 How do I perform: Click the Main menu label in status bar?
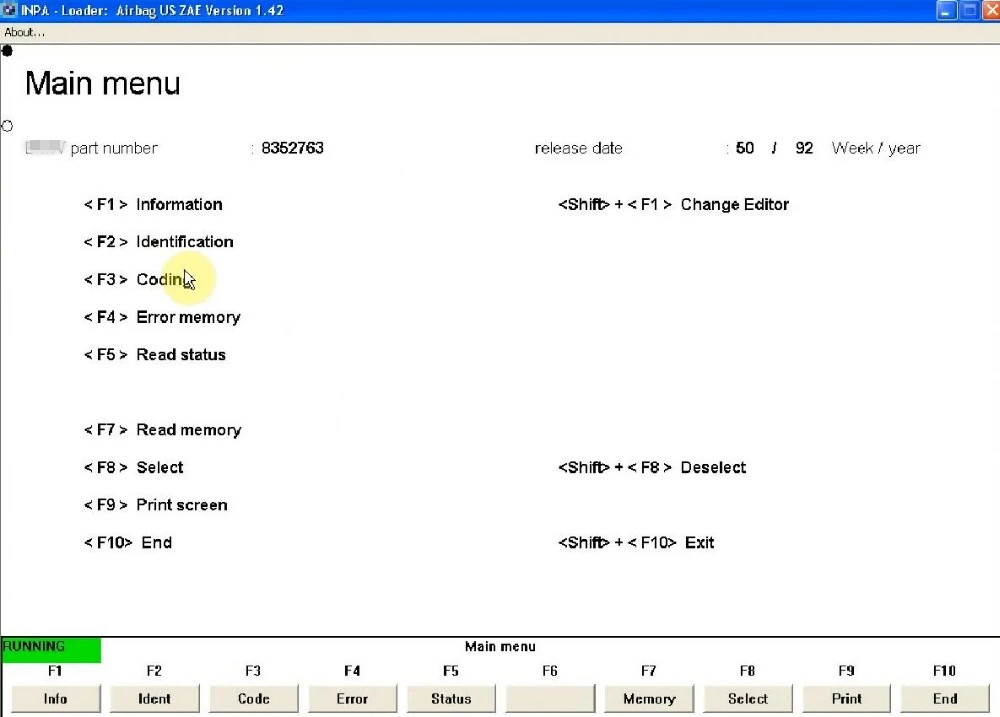tap(500, 646)
